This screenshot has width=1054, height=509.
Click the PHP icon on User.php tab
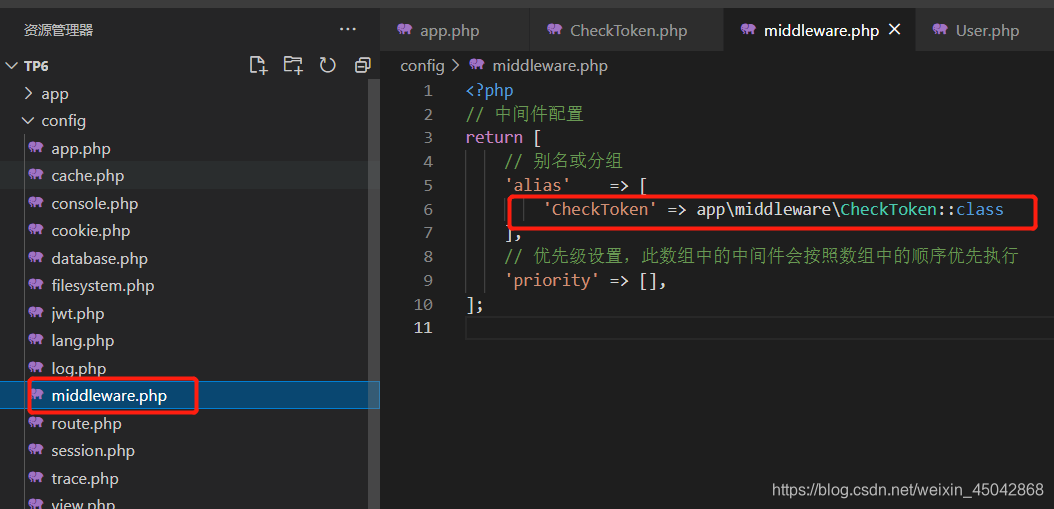938,30
